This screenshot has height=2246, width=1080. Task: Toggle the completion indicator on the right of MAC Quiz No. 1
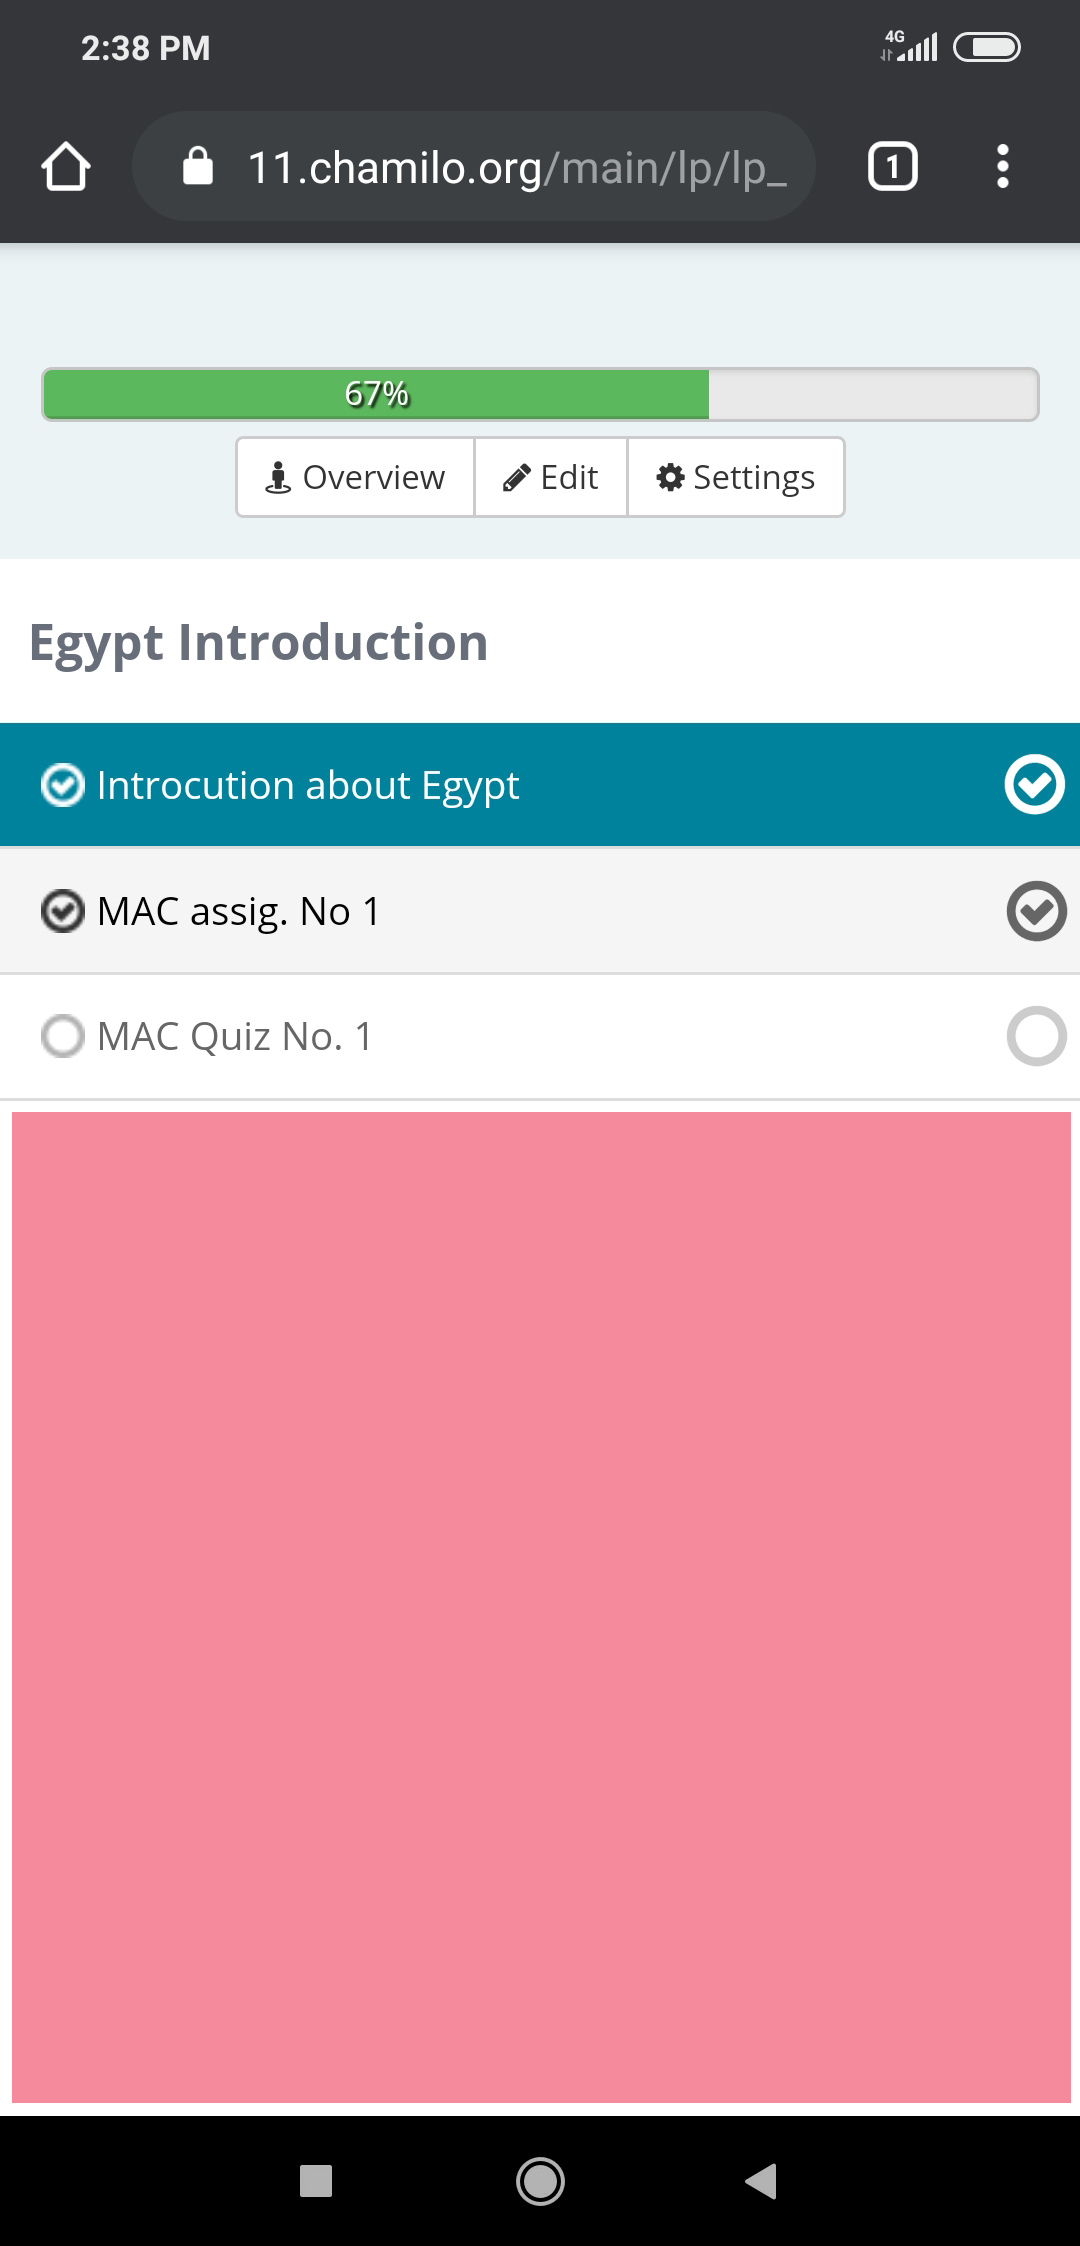[1035, 1037]
